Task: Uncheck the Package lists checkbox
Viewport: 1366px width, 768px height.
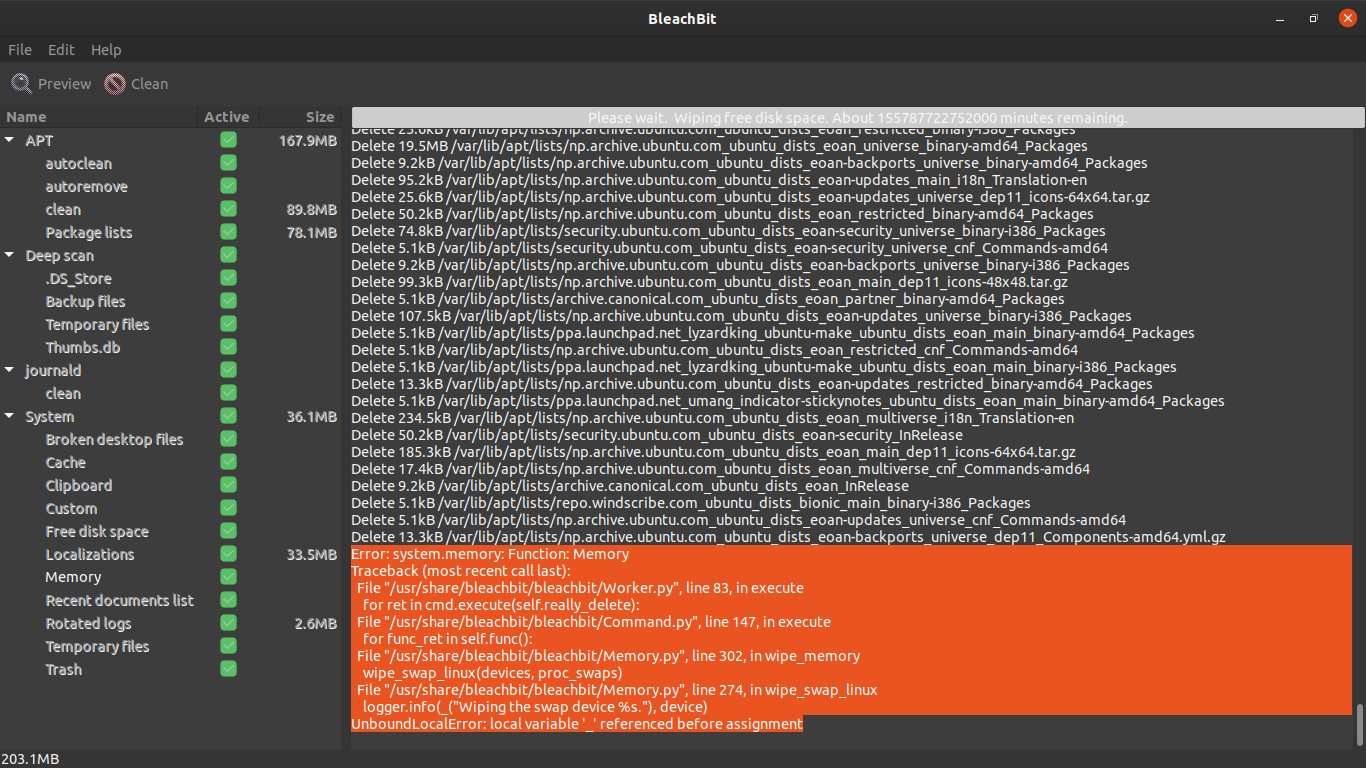Action: 228,232
